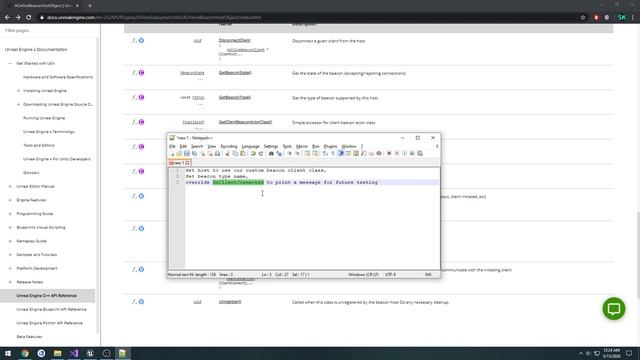Select the 'new 1' document tab in Notepad++
The height and width of the screenshot is (360, 640).
point(180,163)
